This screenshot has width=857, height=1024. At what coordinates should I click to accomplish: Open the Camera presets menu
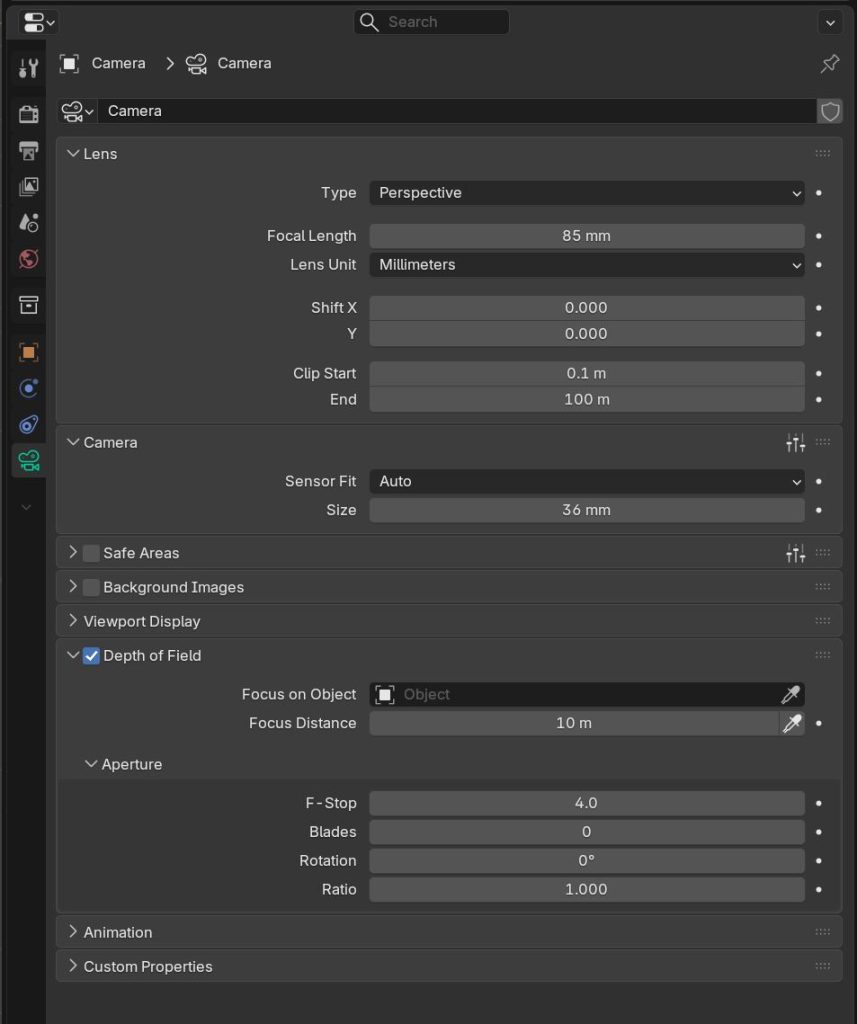click(795, 443)
